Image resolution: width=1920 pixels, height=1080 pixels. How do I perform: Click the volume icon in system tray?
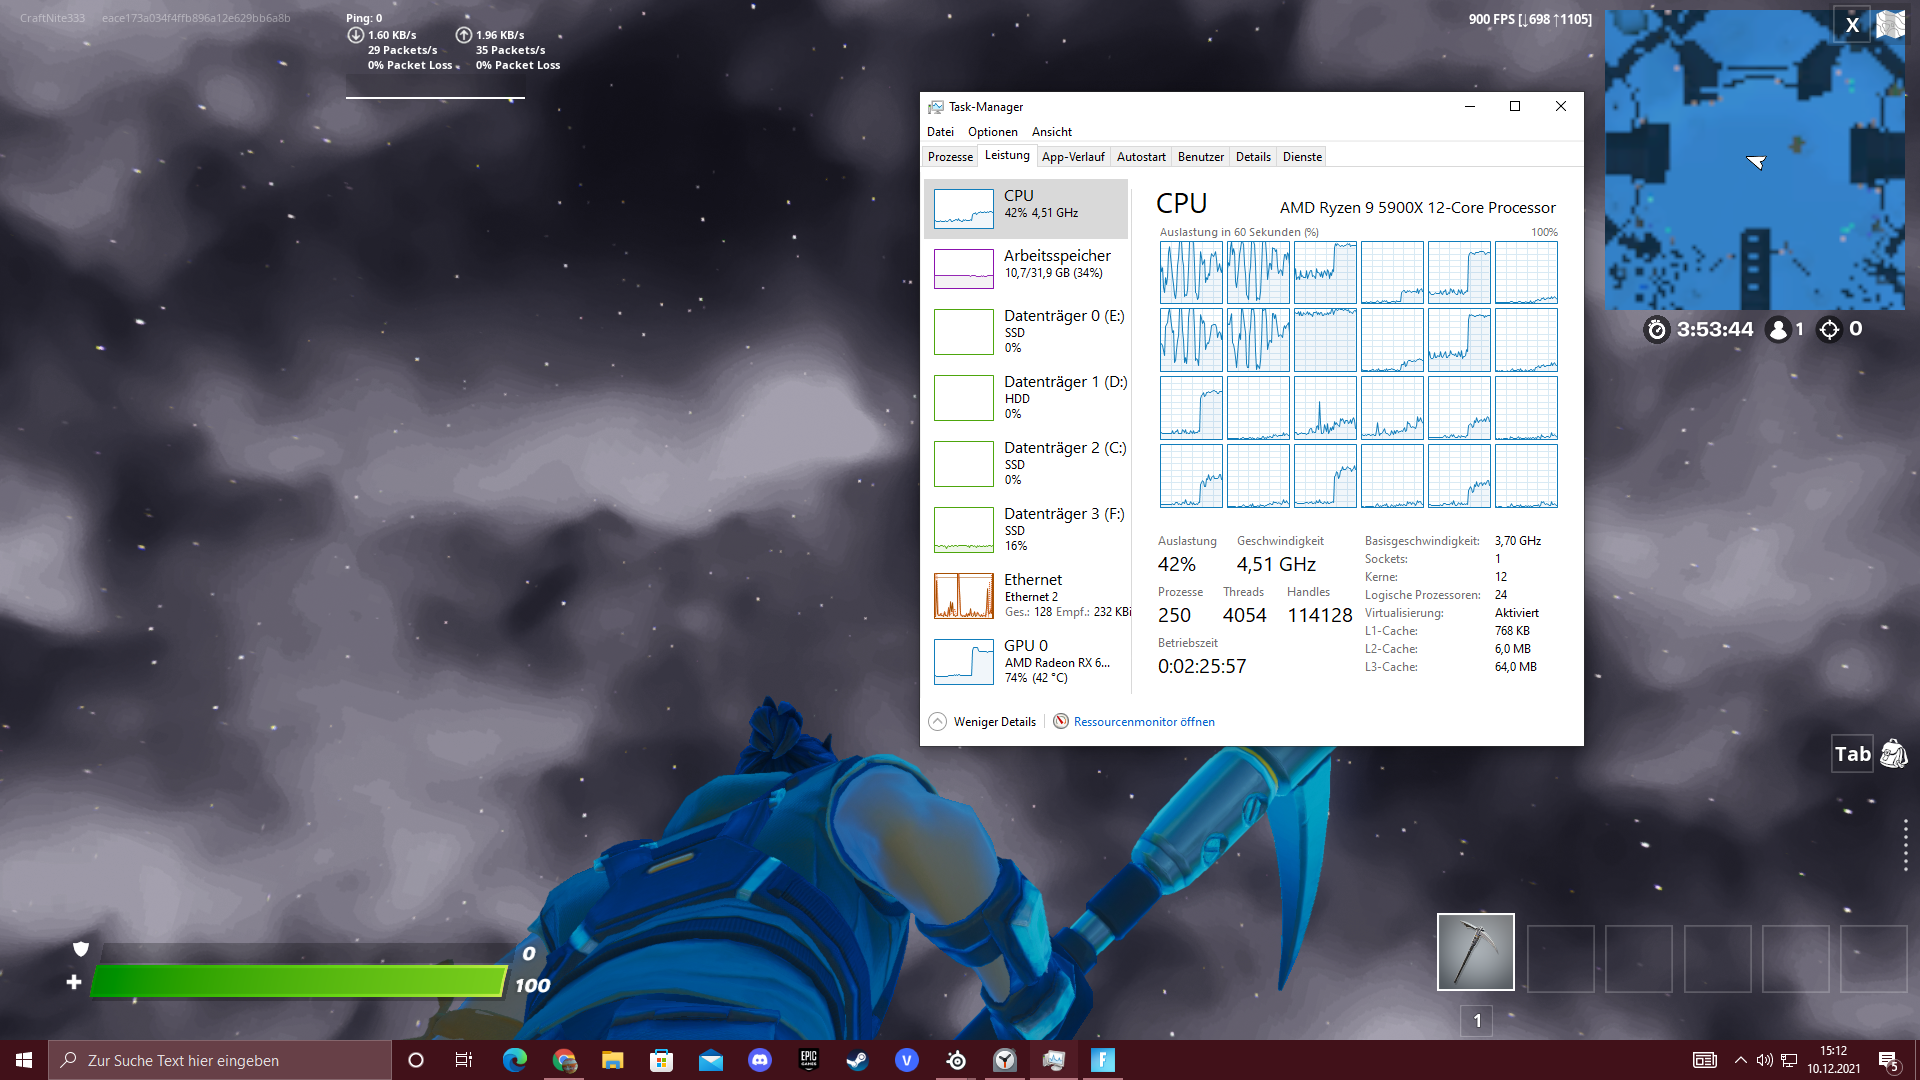click(1765, 1060)
